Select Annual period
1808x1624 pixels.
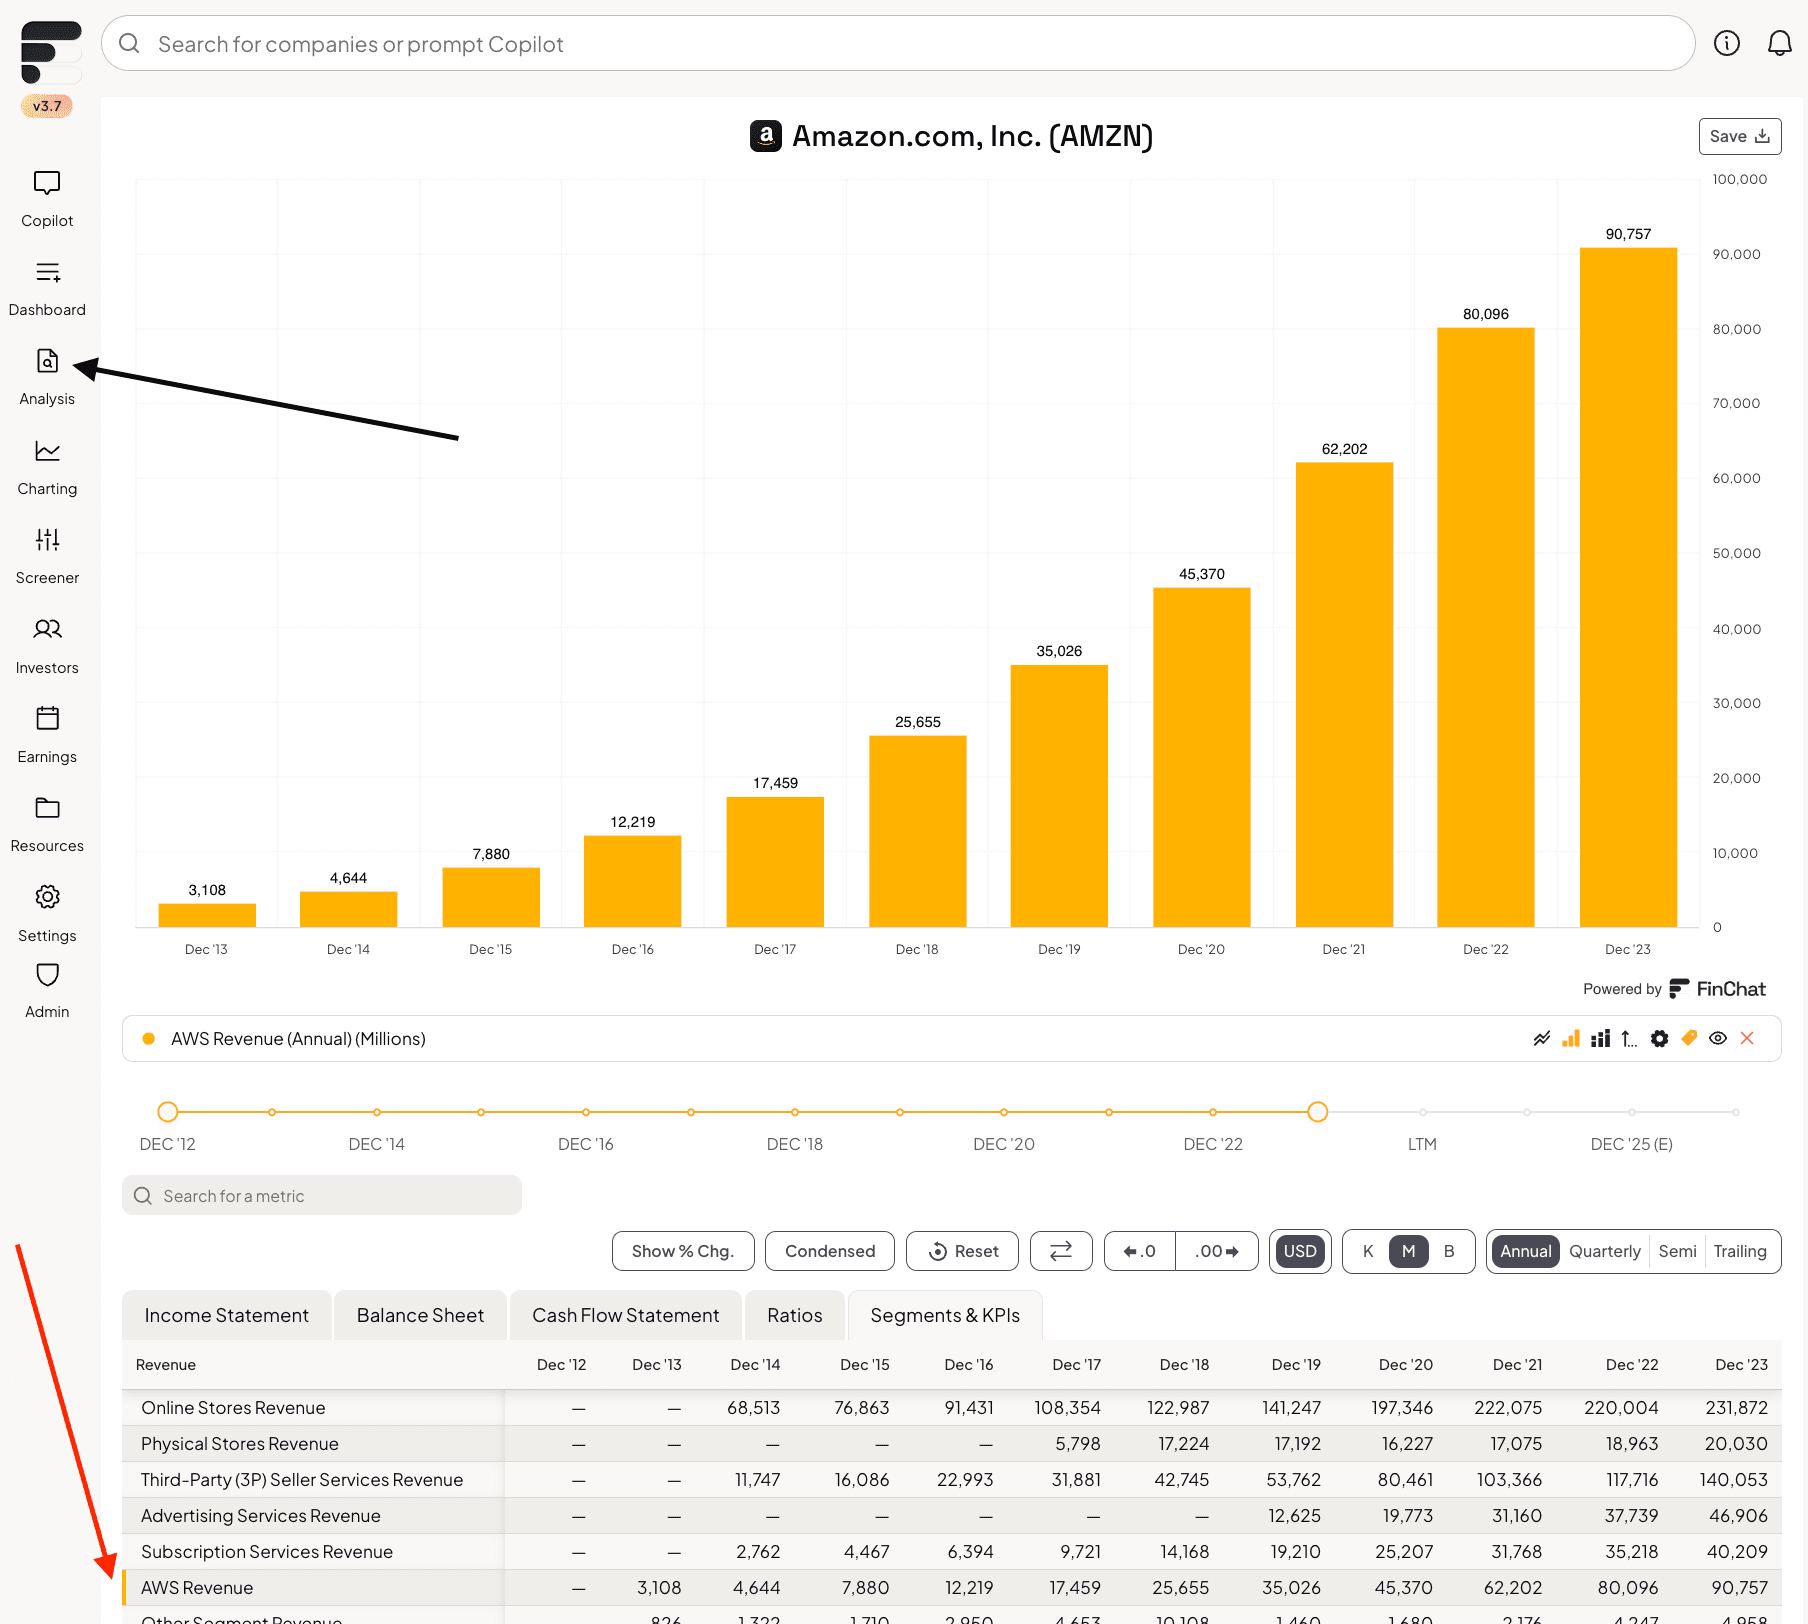pos(1525,1251)
